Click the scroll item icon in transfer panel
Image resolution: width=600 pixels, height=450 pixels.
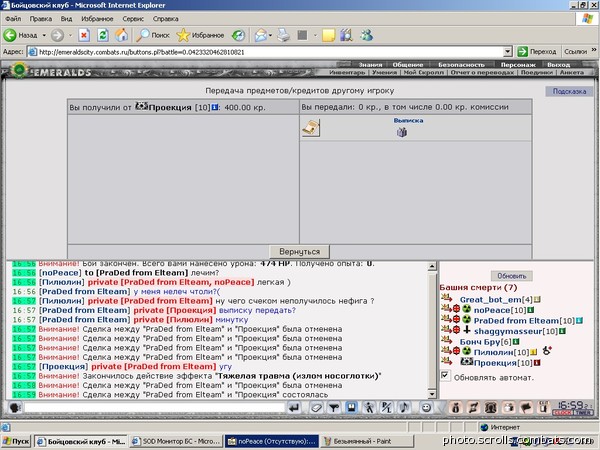(311, 128)
